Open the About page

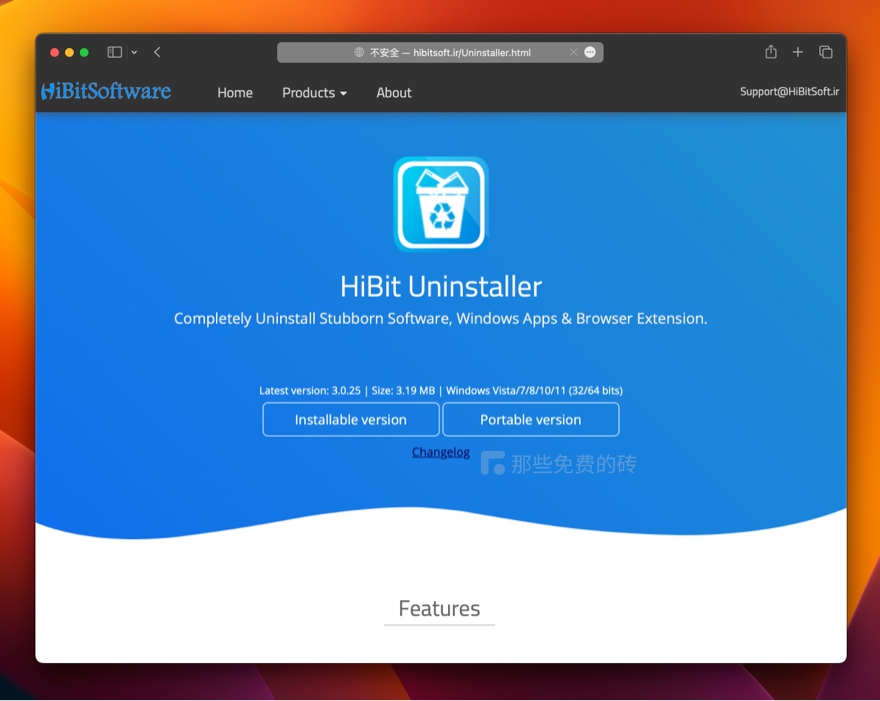click(394, 93)
